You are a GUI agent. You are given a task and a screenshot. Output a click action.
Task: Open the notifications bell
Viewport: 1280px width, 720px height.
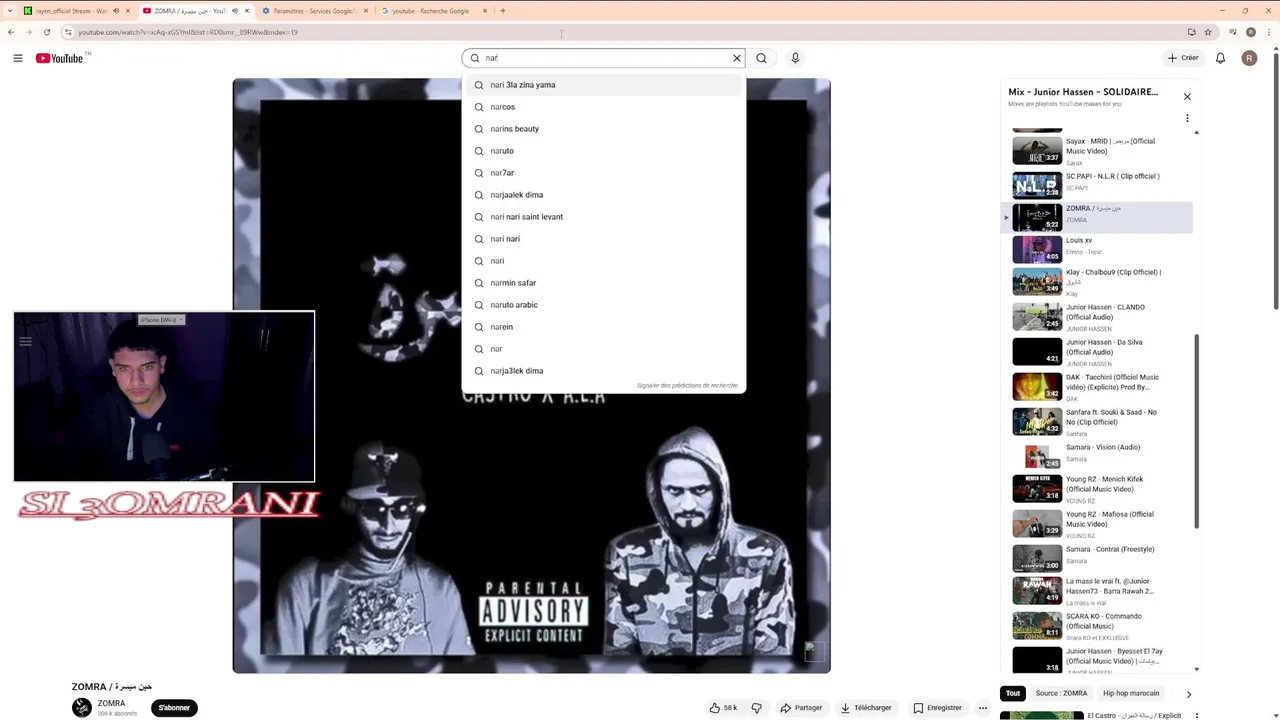point(1220,58)
